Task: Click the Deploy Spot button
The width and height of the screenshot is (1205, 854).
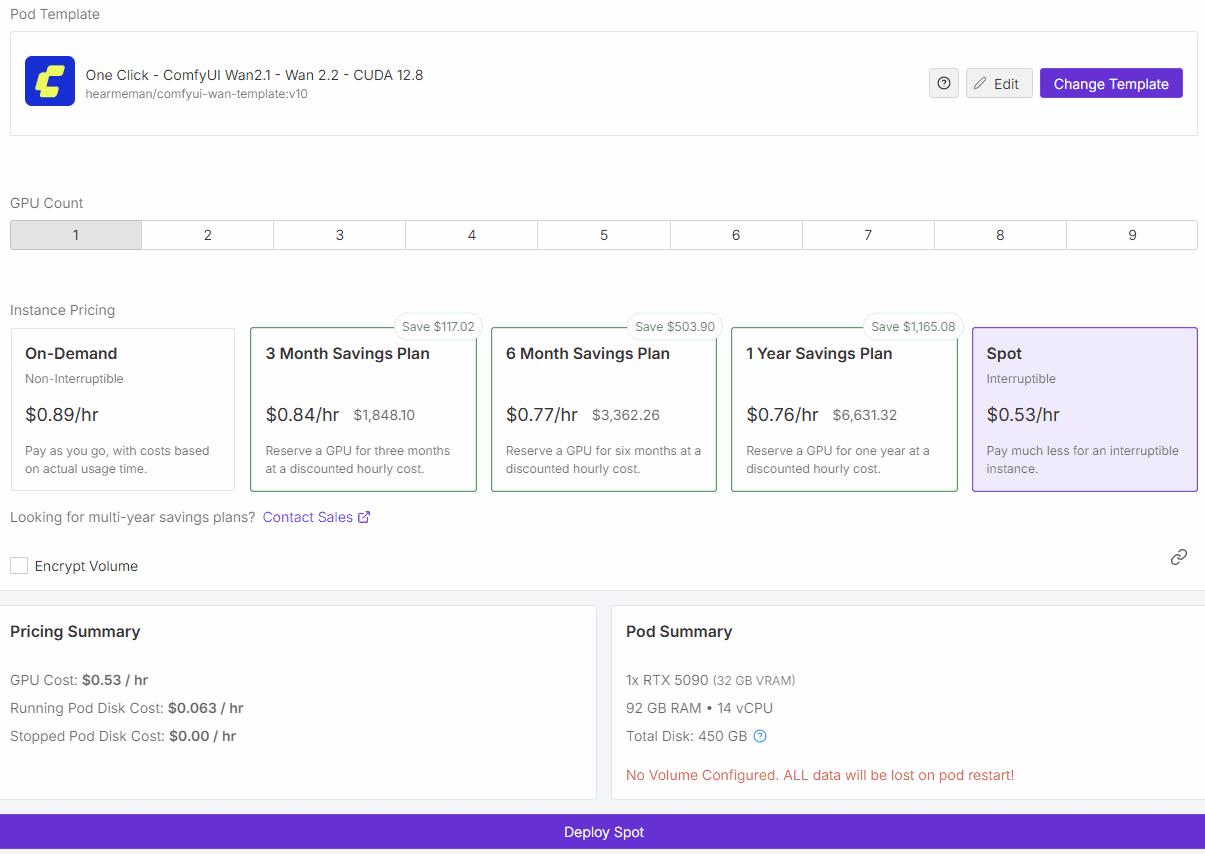Action: point(602,832)
